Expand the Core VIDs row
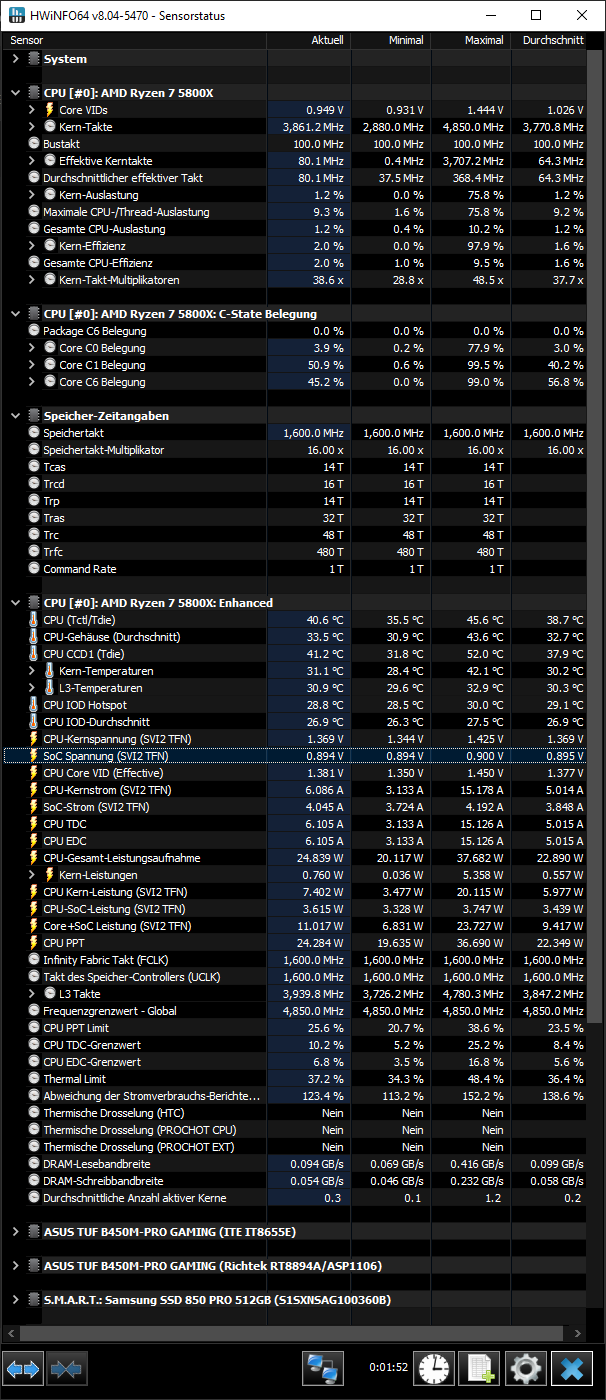606x1400 pixels. point(32,110)
